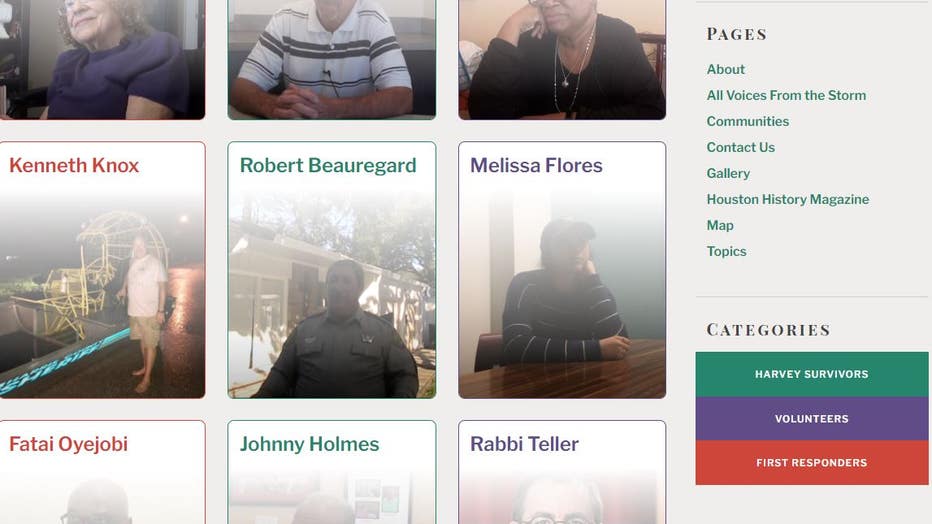The image size is (932, 524).
Task: Open All Voices From the Storm page
Action: [x=786, y=96]
